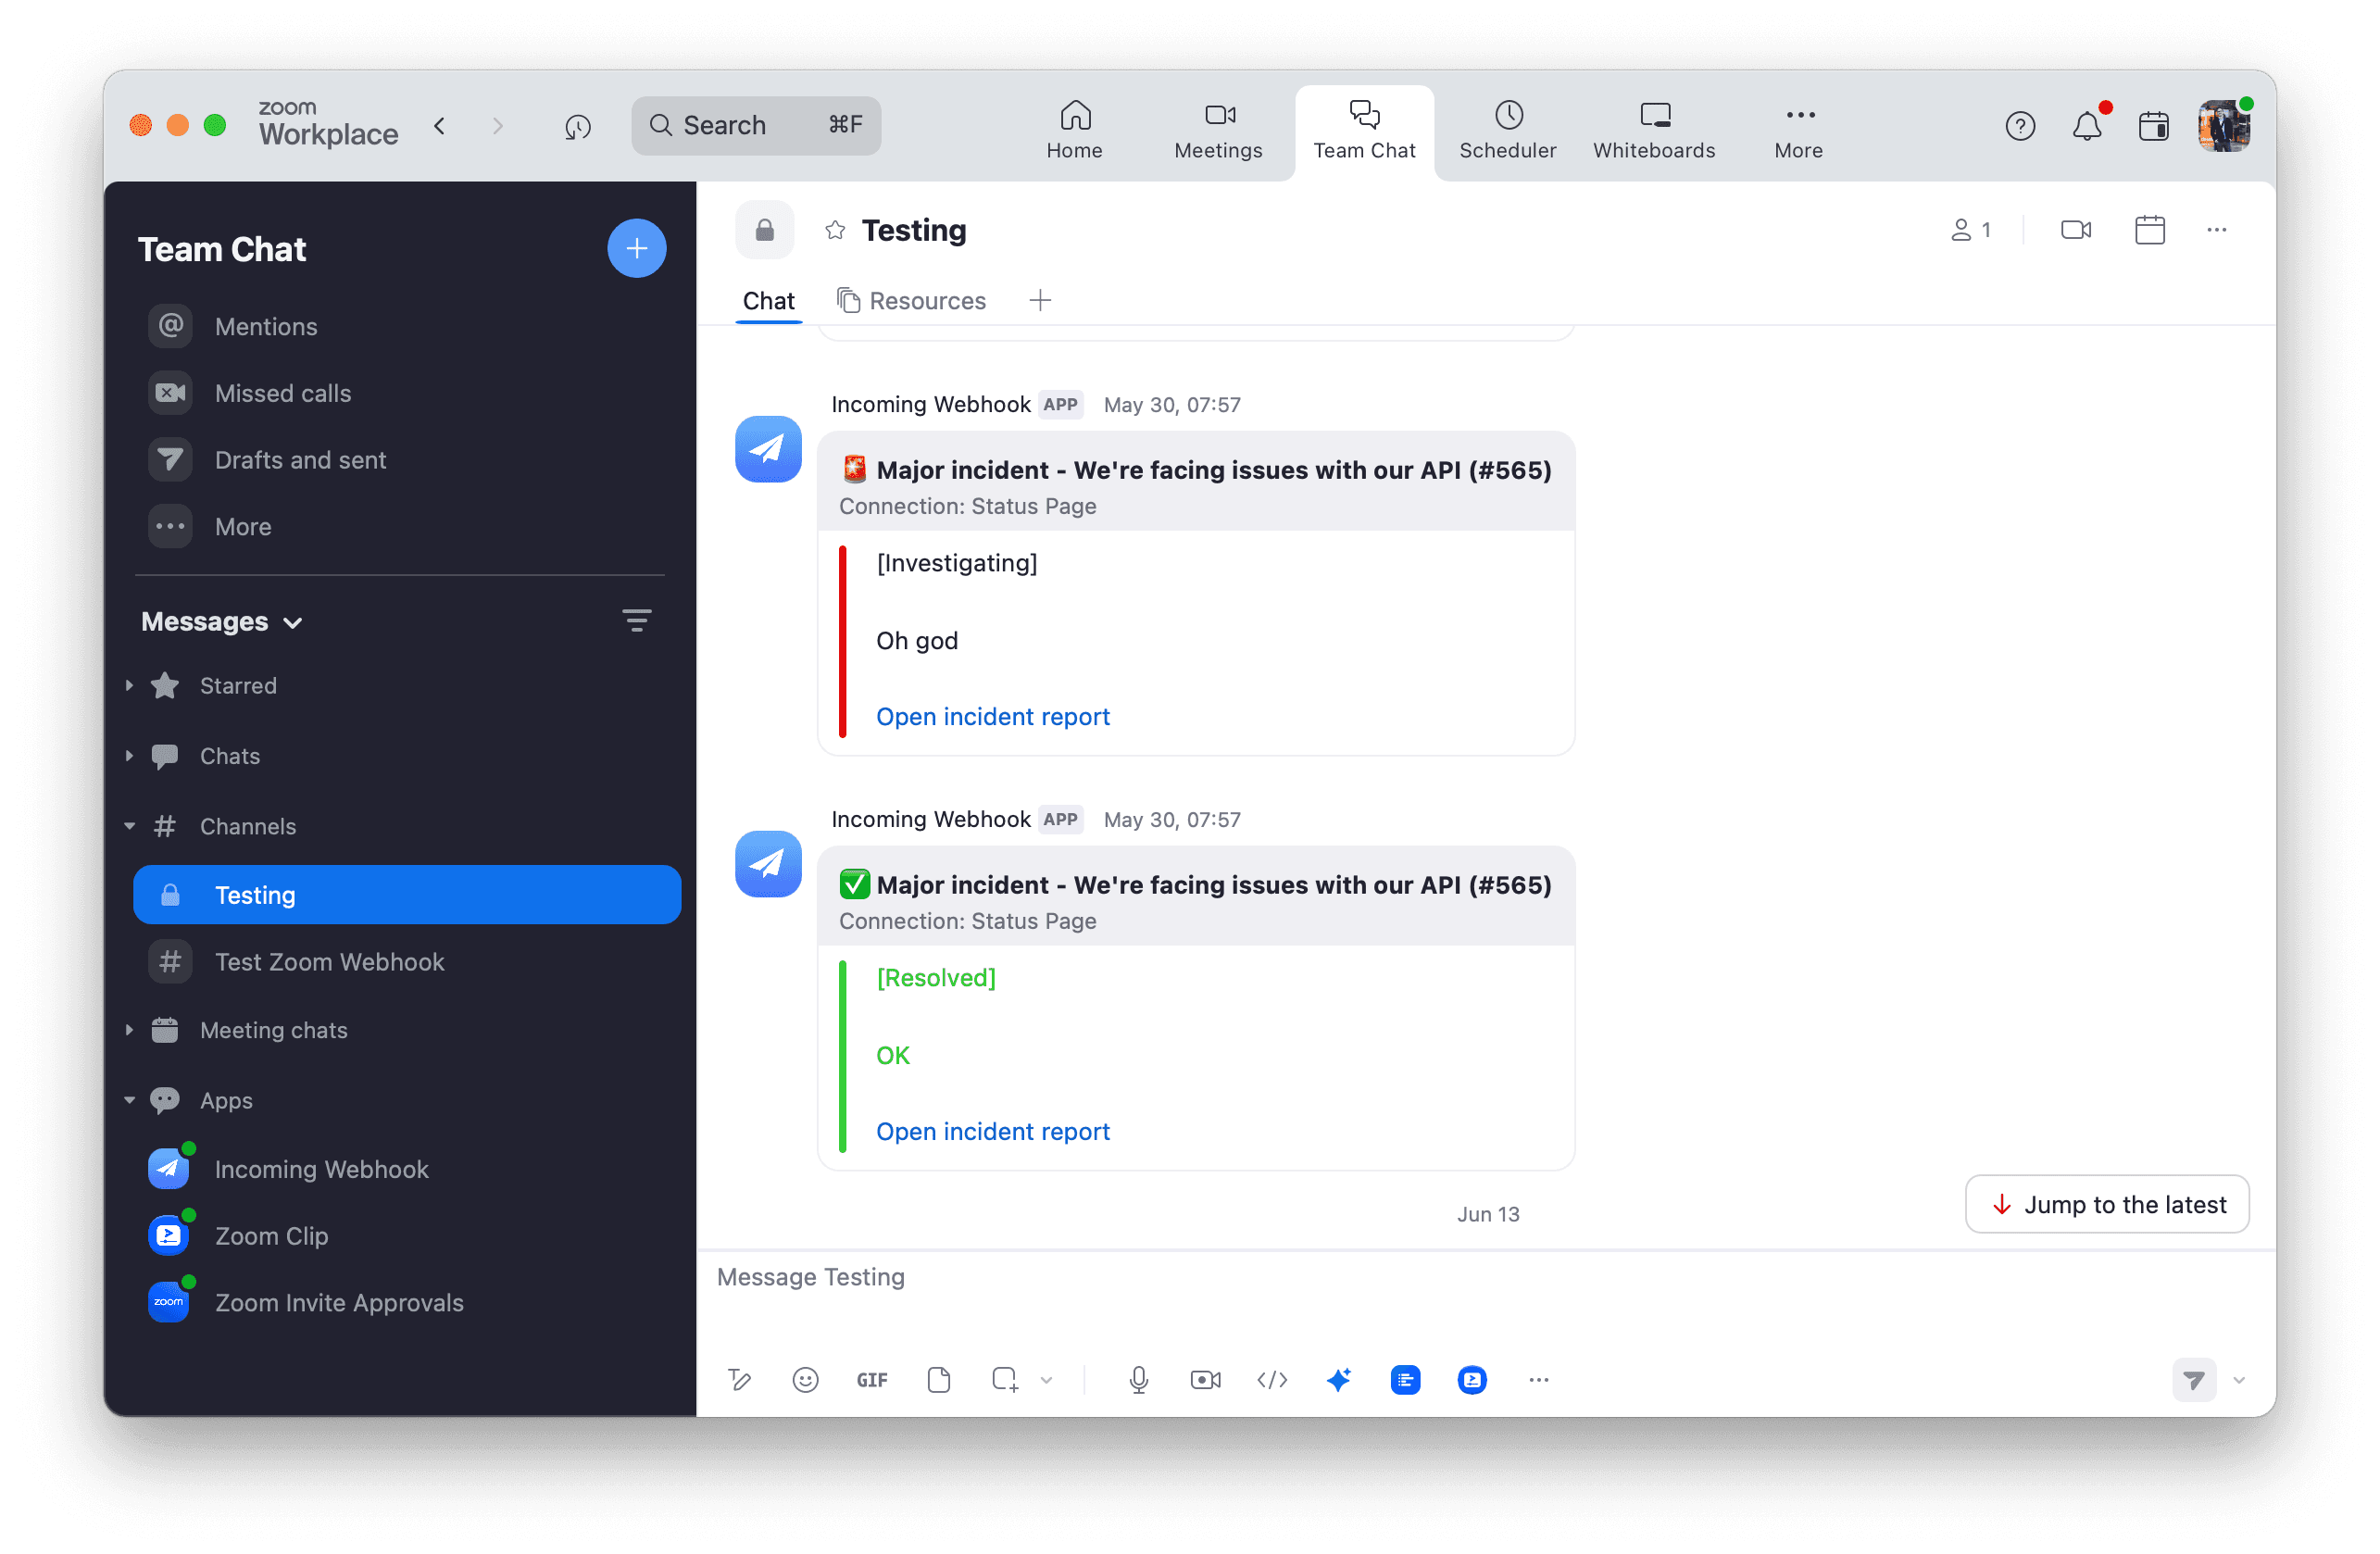The width and height of the screenshot is (2380, 1554).
Task: Attach a file to the message
Action: coord(938,1380)
